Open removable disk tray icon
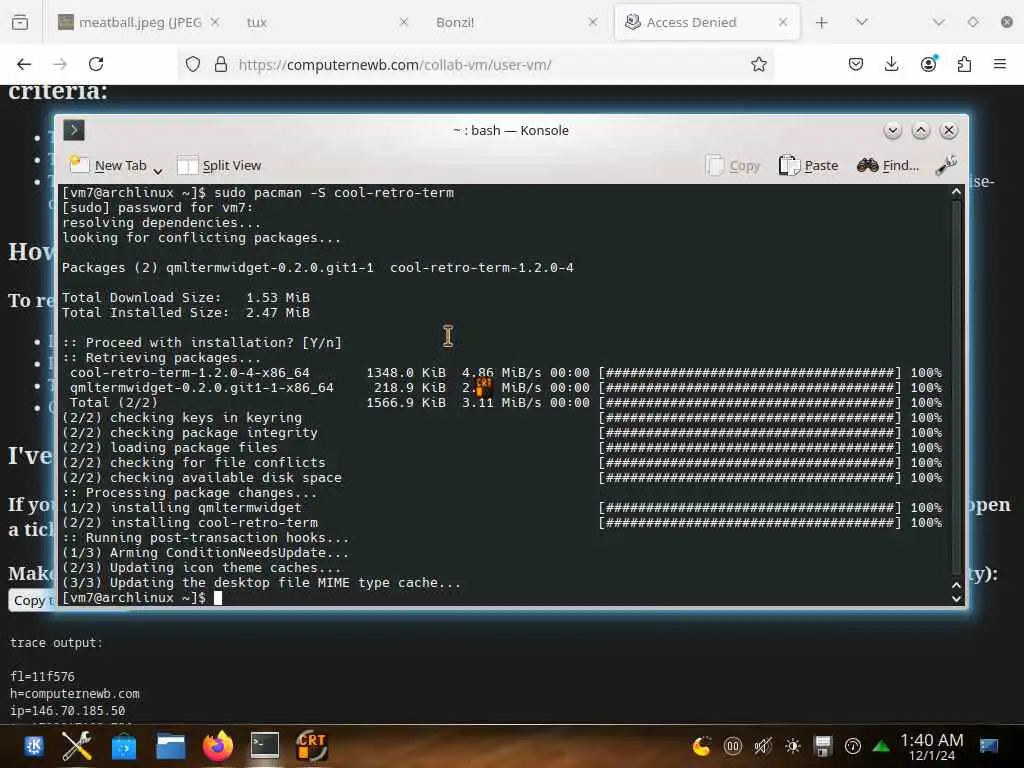The height and width of the screenshot is (768, 1024). tap(823, 745)
